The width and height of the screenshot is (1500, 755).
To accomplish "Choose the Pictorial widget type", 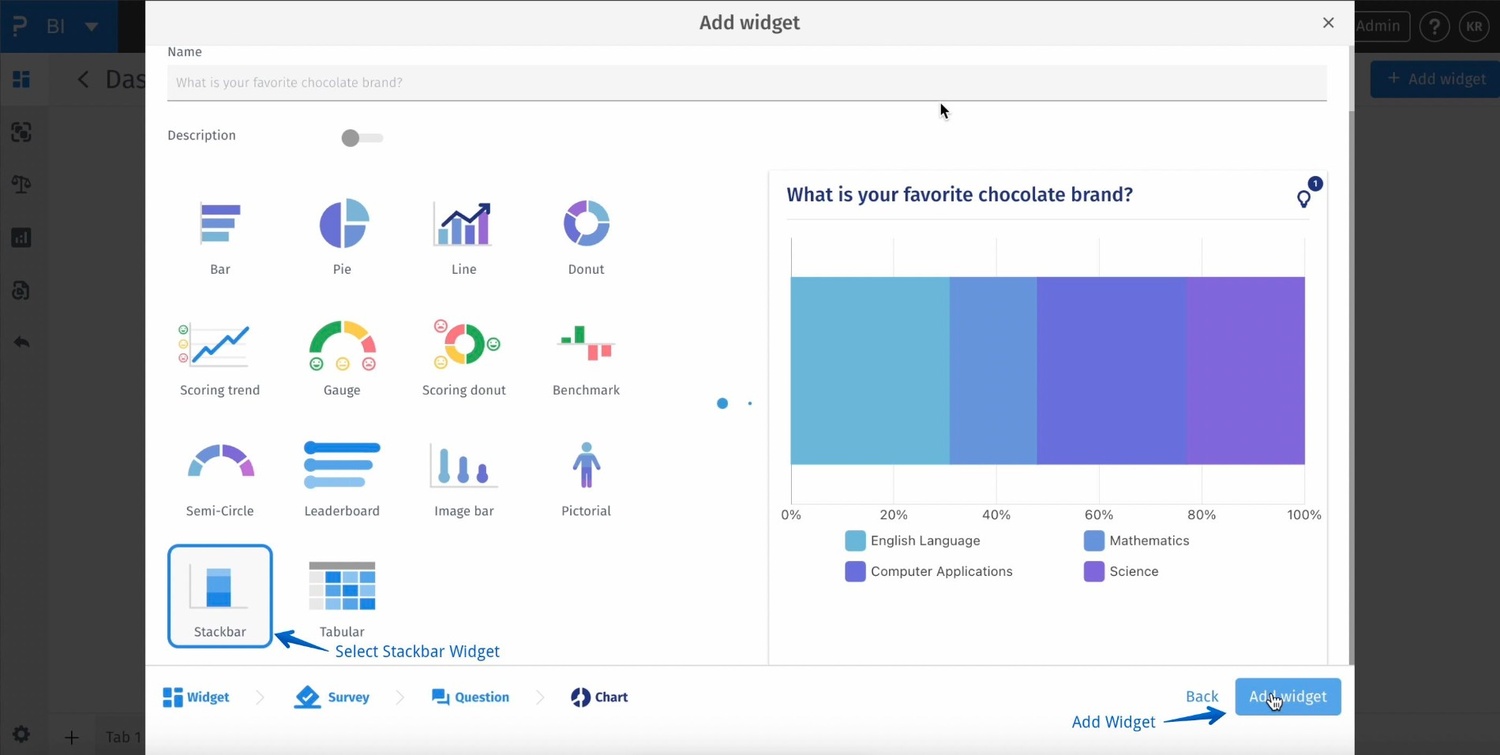I will [585, 463].
